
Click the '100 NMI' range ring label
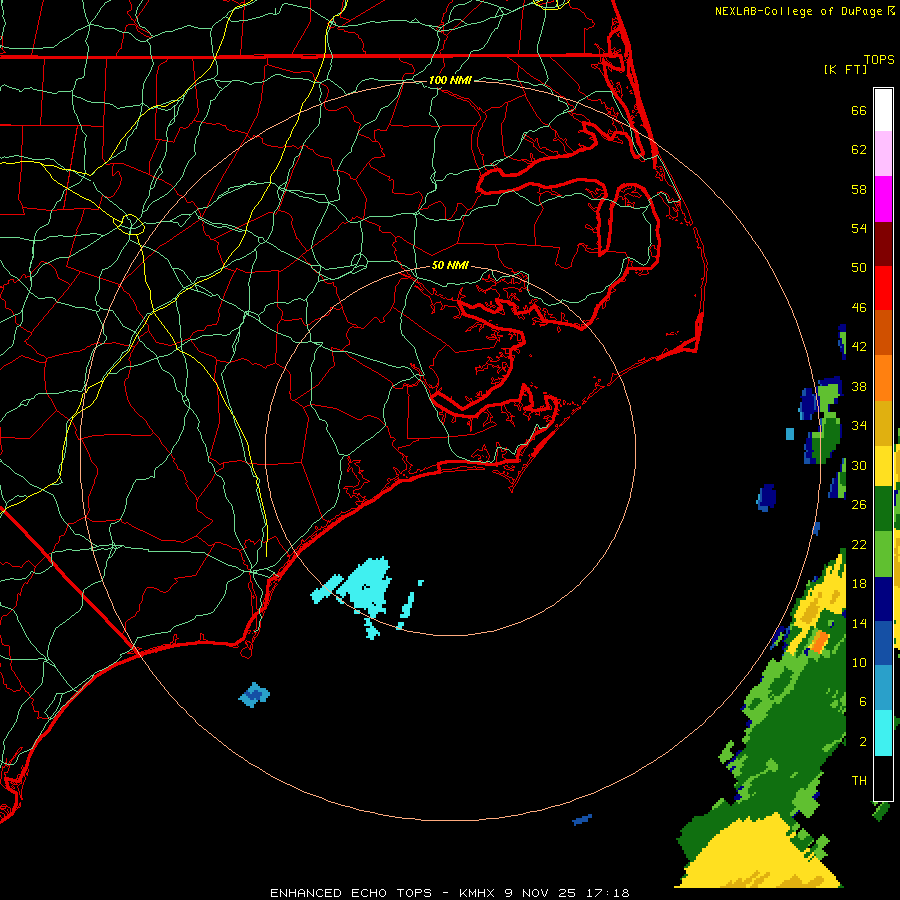click(450, 80)
